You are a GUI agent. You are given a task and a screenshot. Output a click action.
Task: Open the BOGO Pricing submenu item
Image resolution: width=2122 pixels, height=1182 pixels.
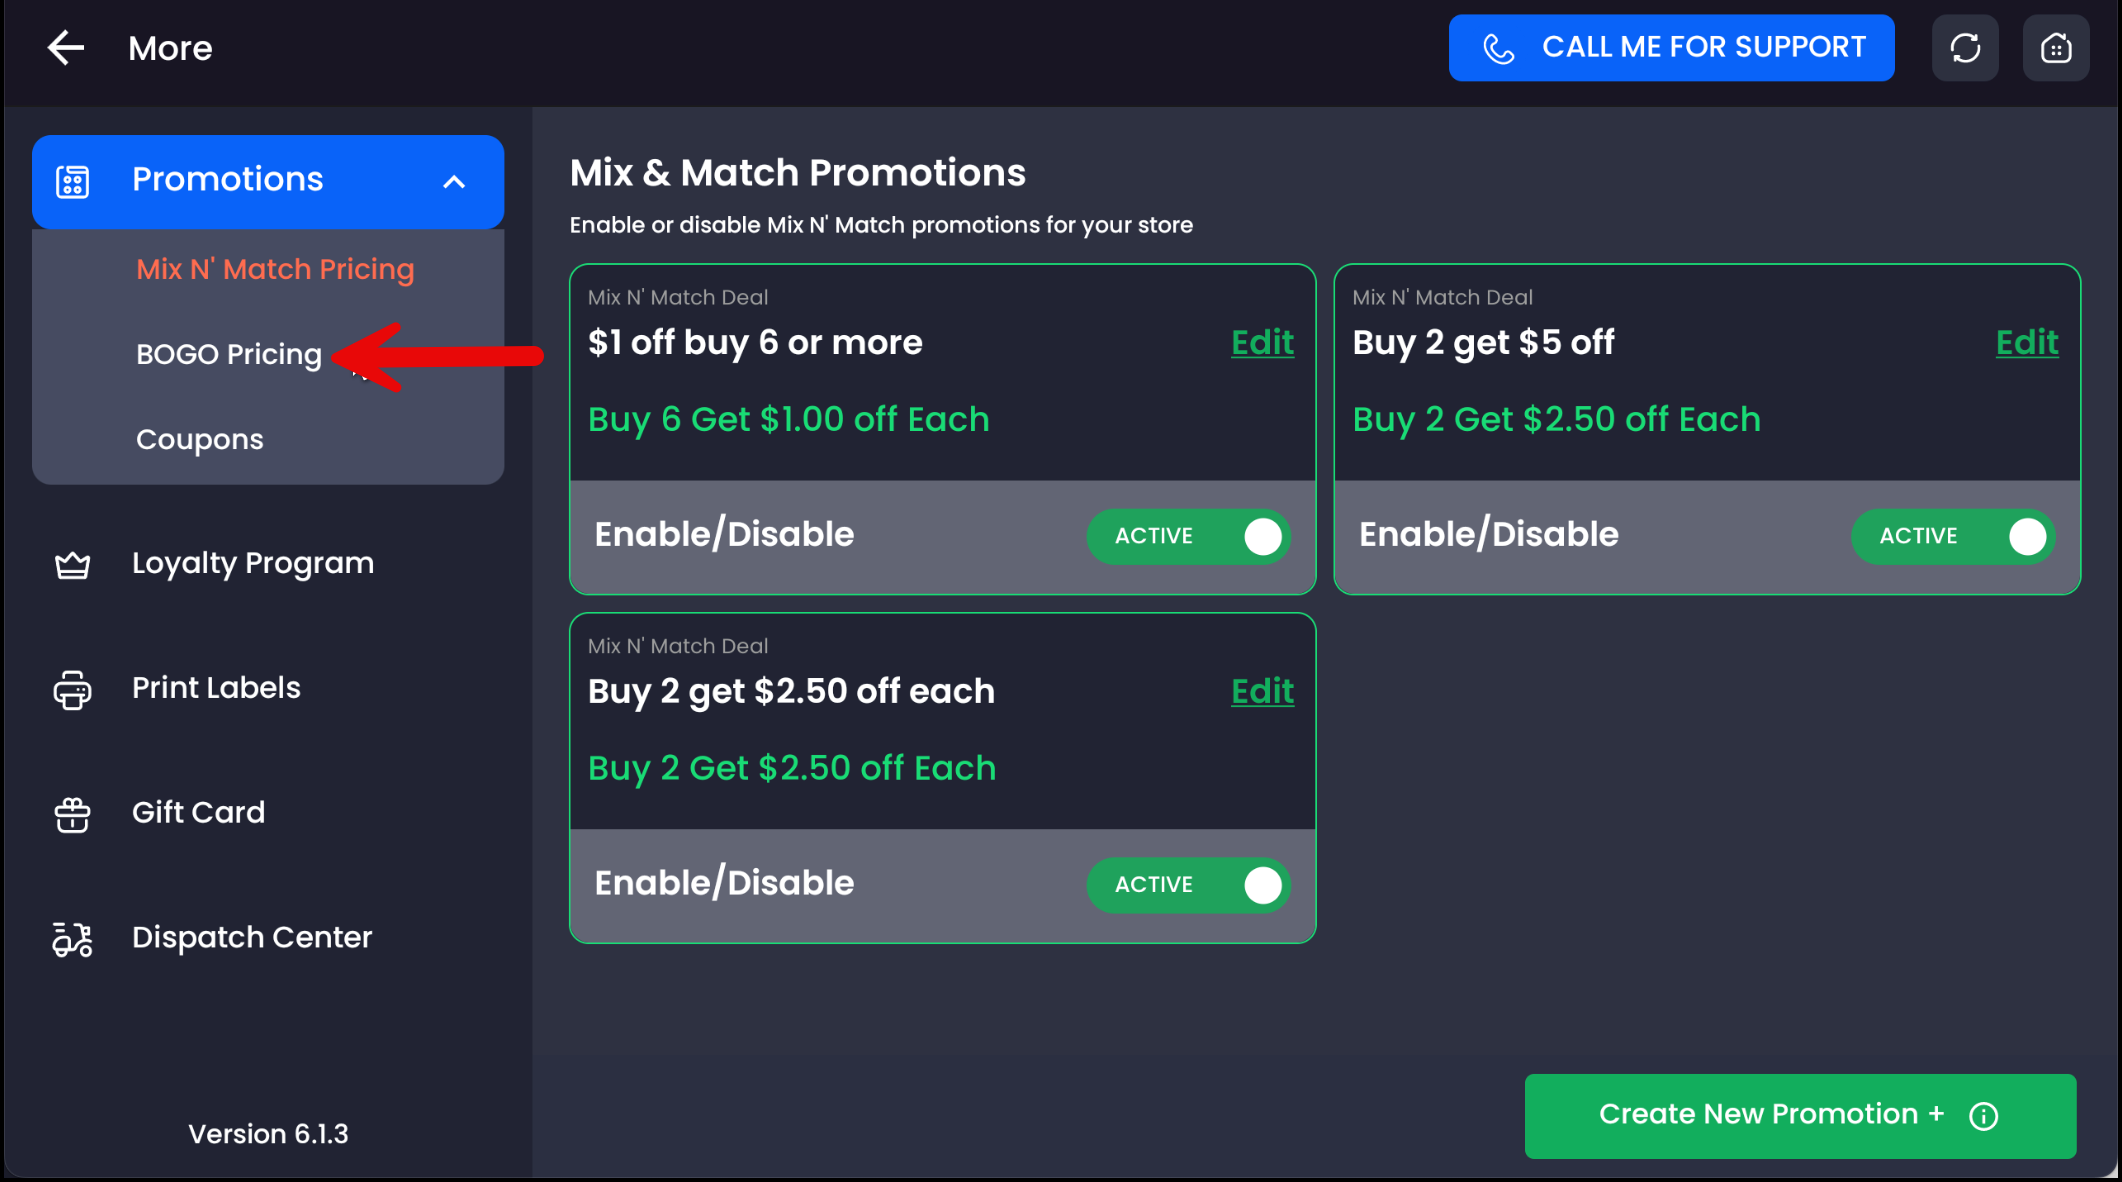coord(229,354)
